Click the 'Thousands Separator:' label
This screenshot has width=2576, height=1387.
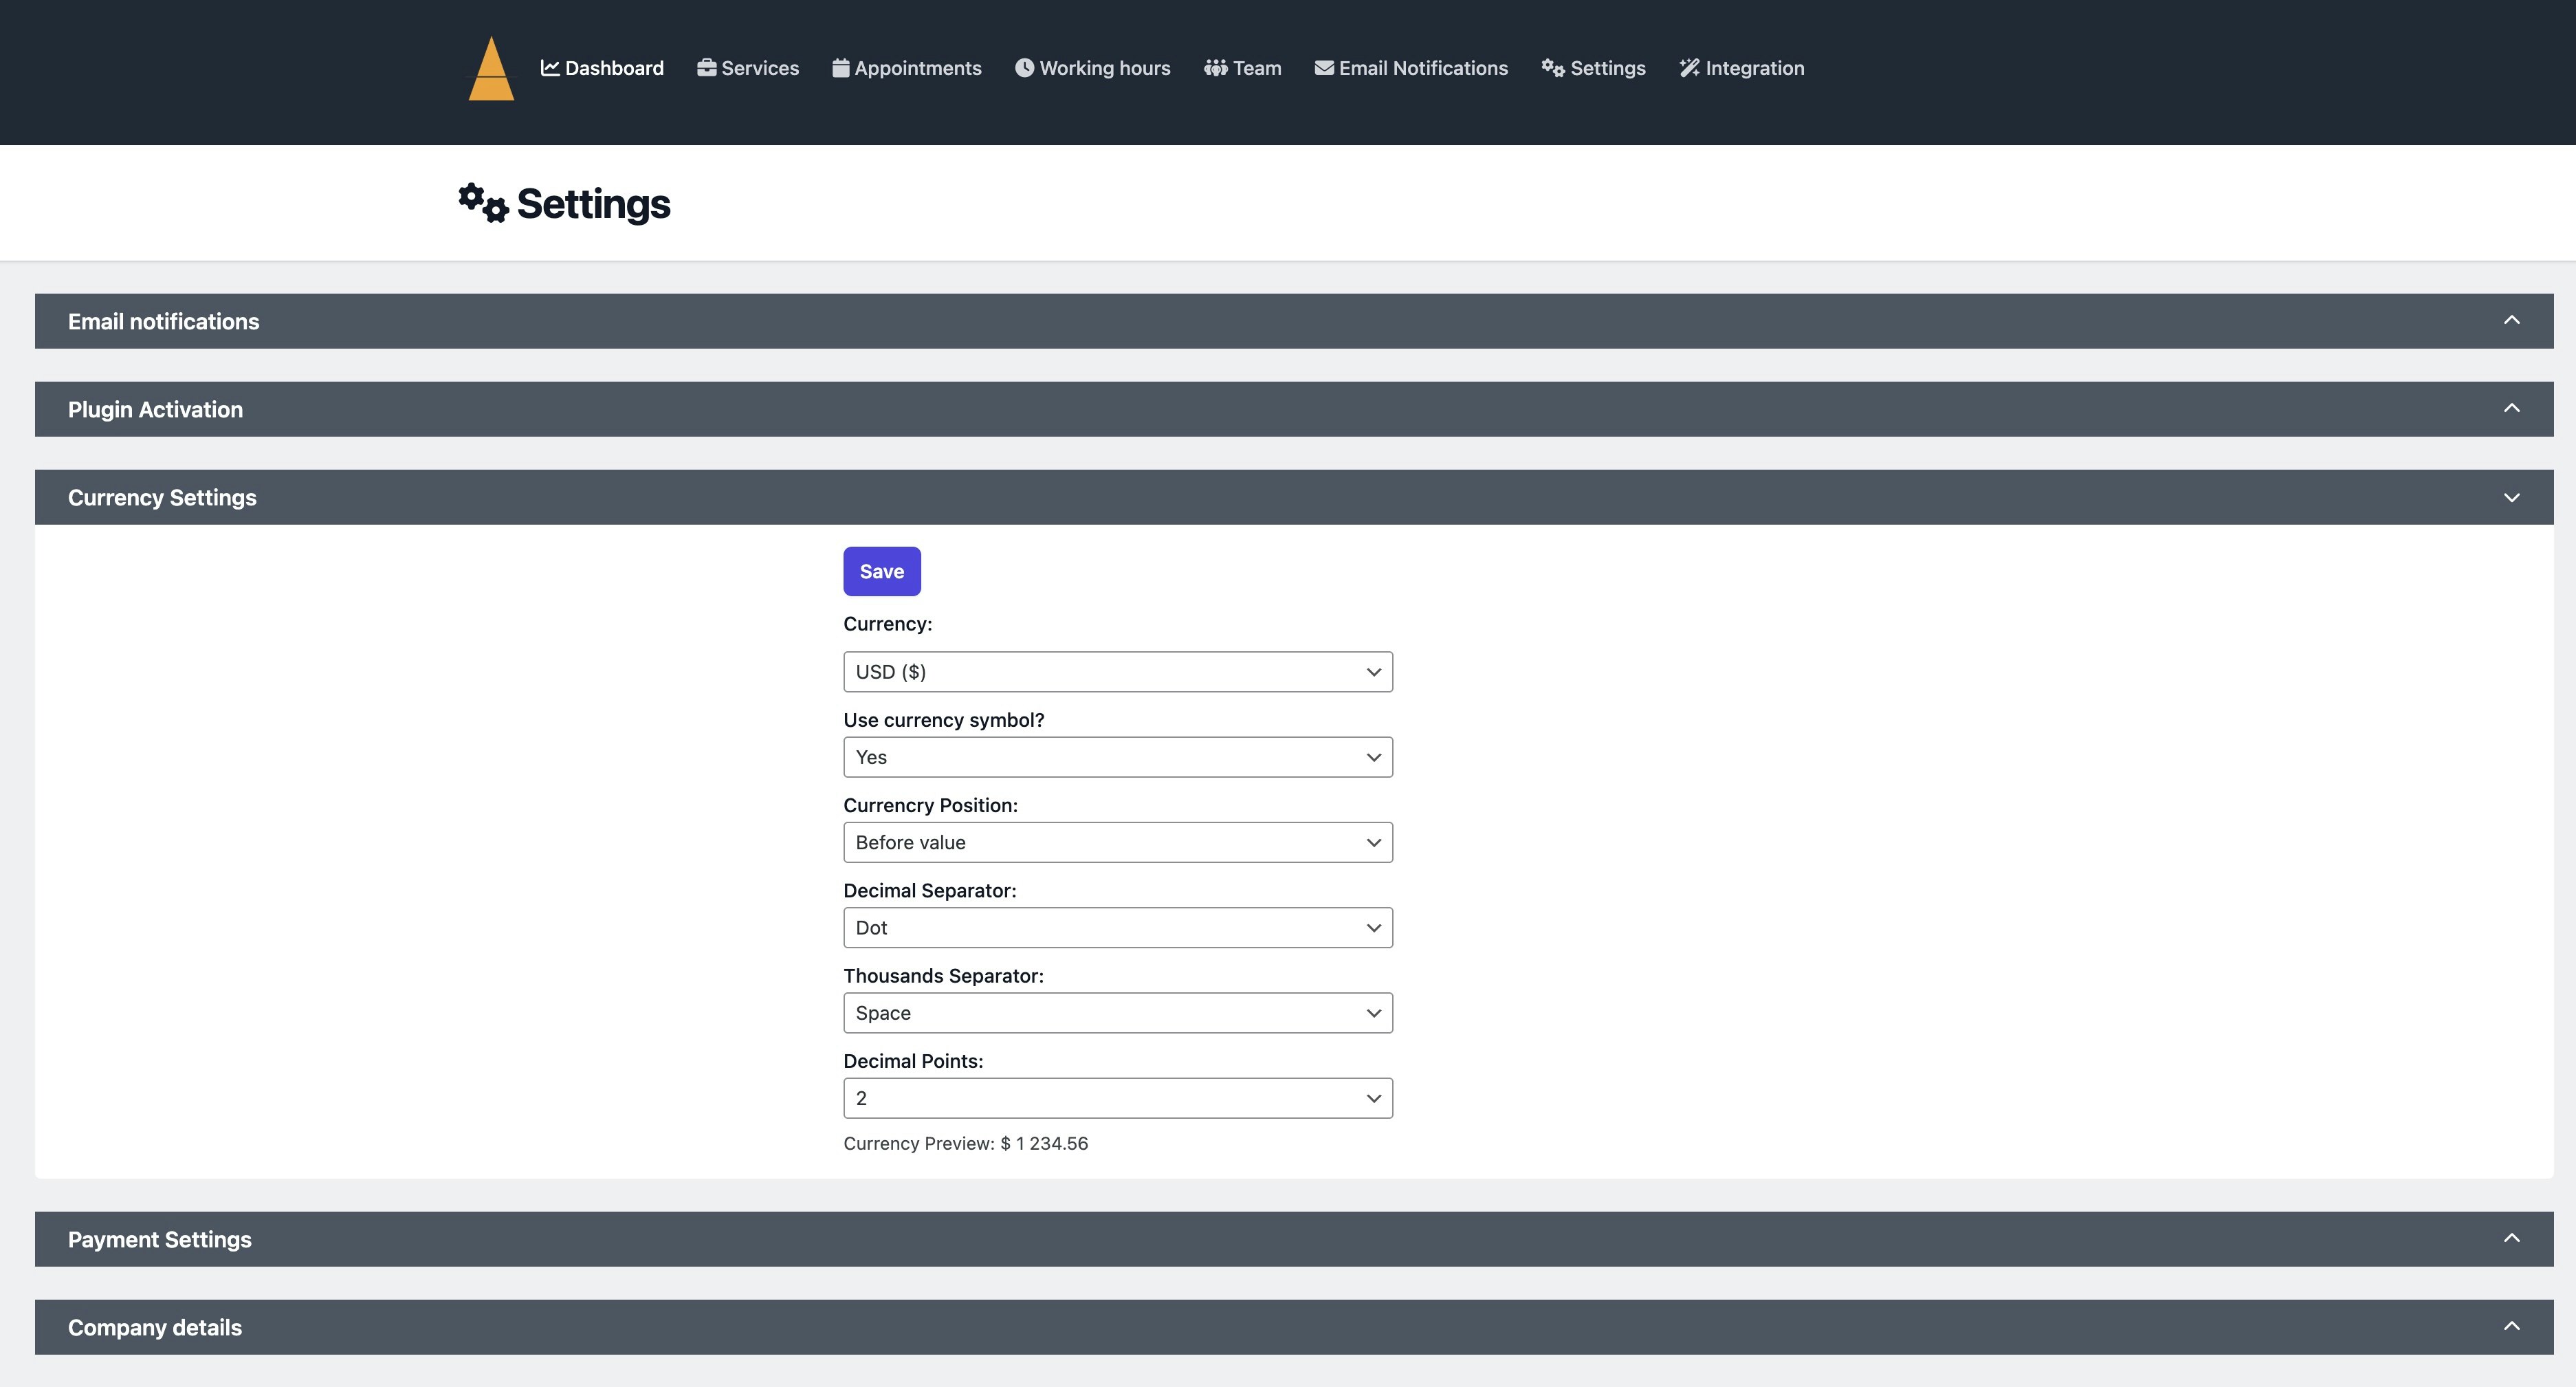coord(943,975)
